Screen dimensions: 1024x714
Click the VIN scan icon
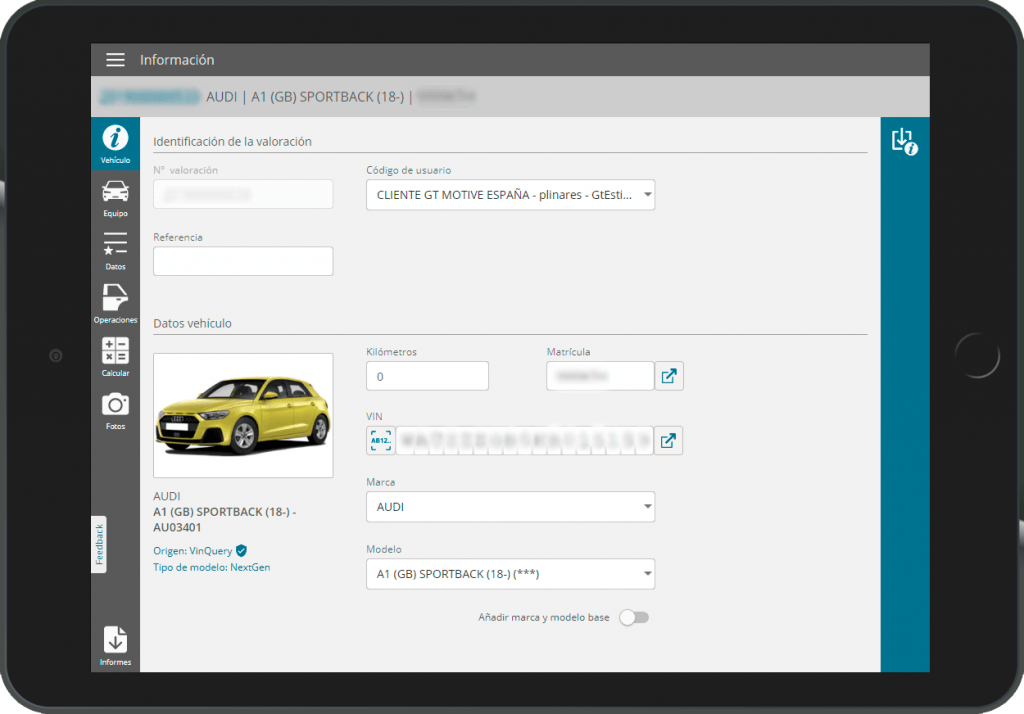pos(381,441)
